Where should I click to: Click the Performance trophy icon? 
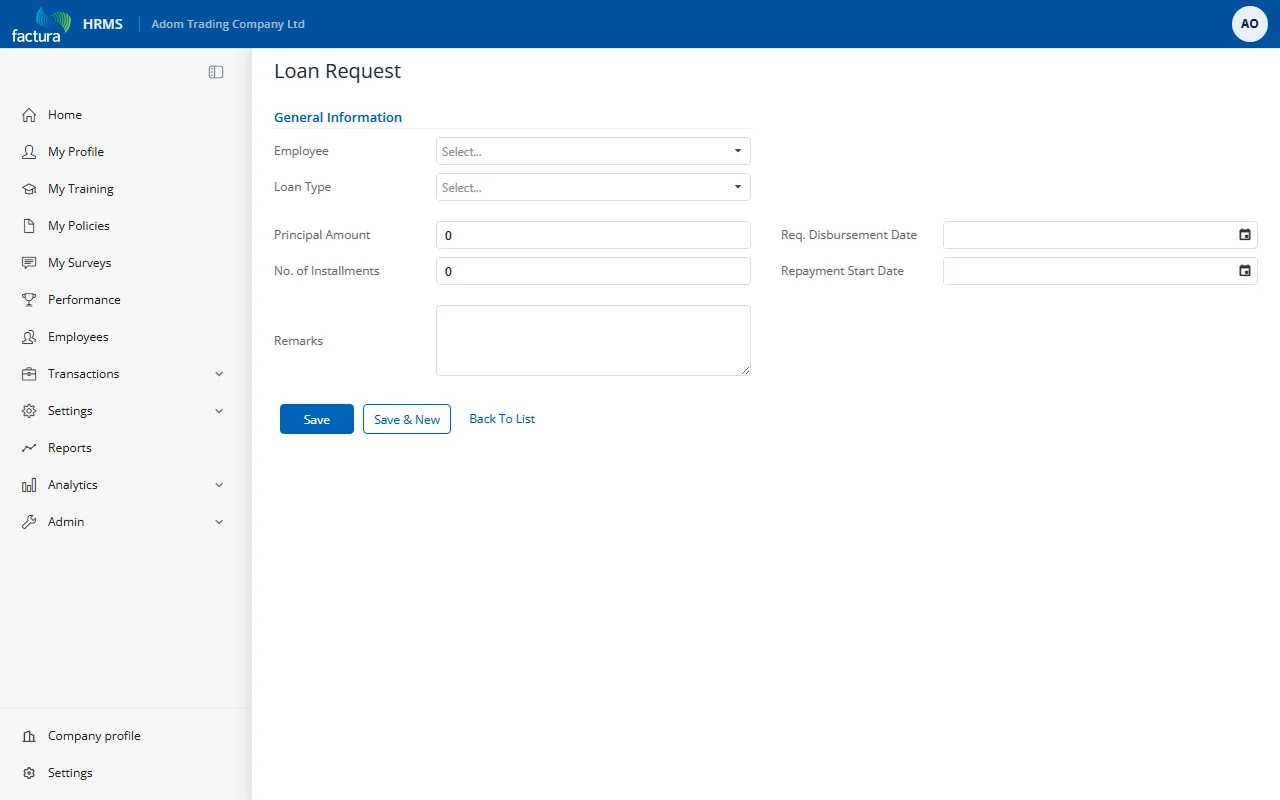click(x=29, y=300)
